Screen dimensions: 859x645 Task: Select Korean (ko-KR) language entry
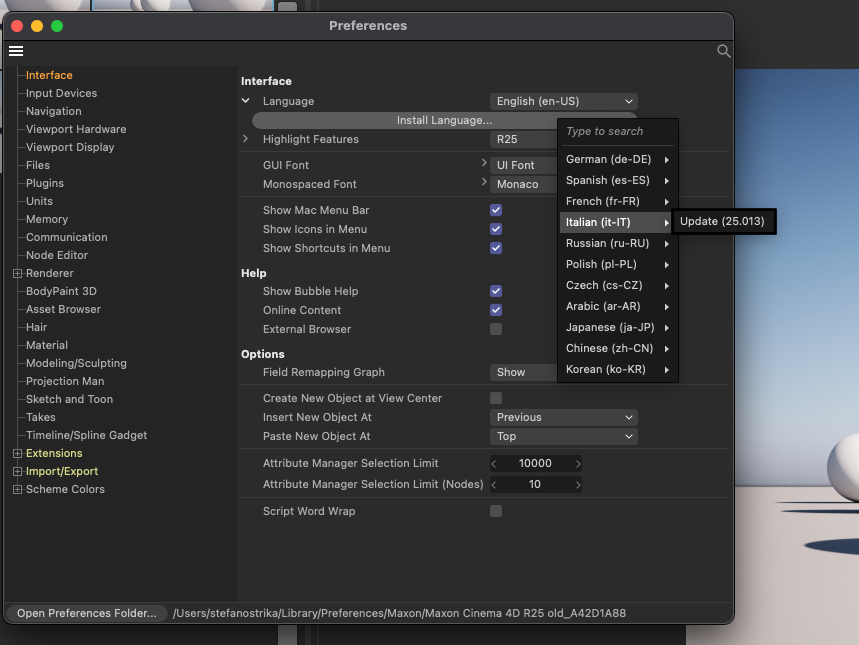[618, 369]
